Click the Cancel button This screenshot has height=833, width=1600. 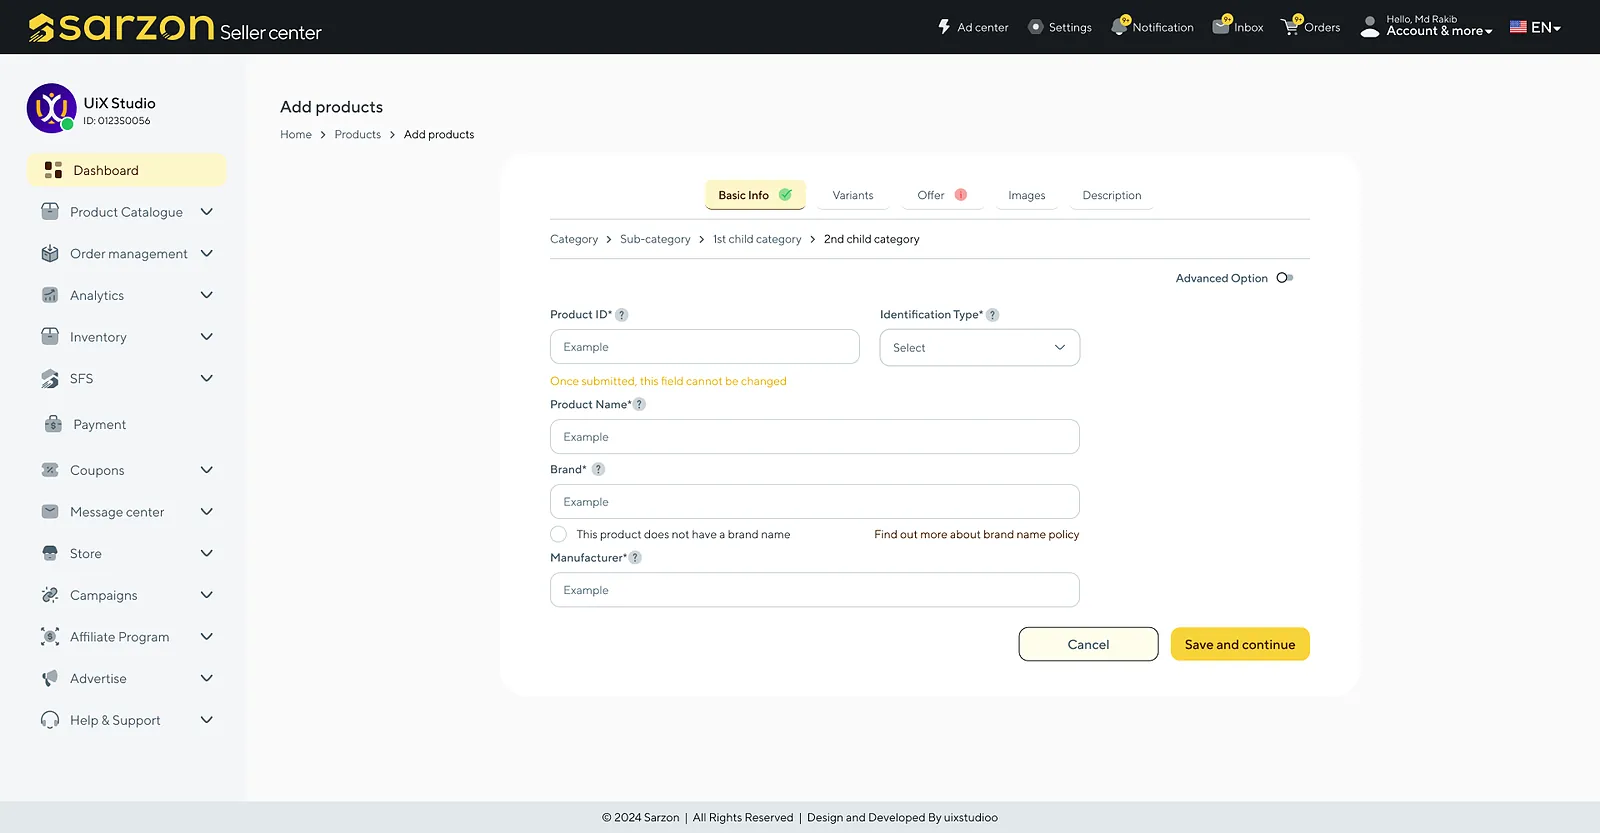point(1088,644)
